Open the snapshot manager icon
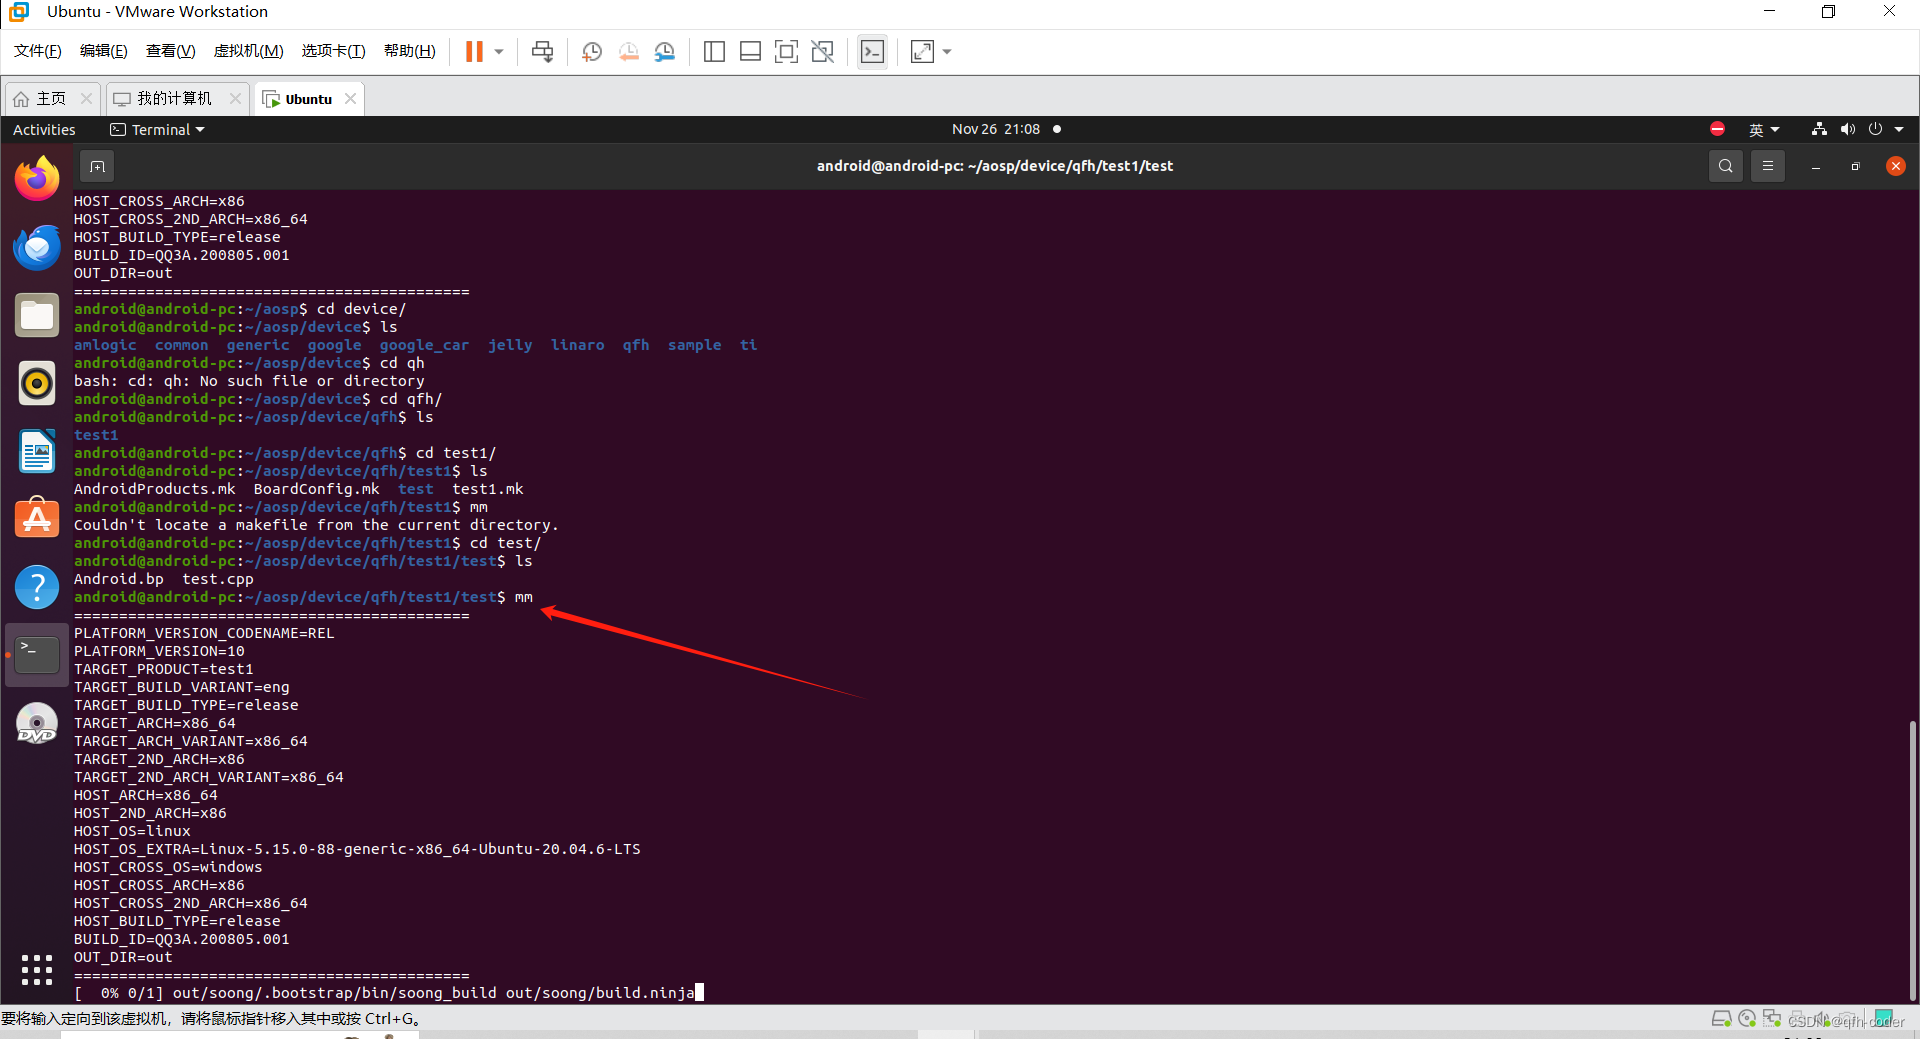 click(x=665, y=51)
